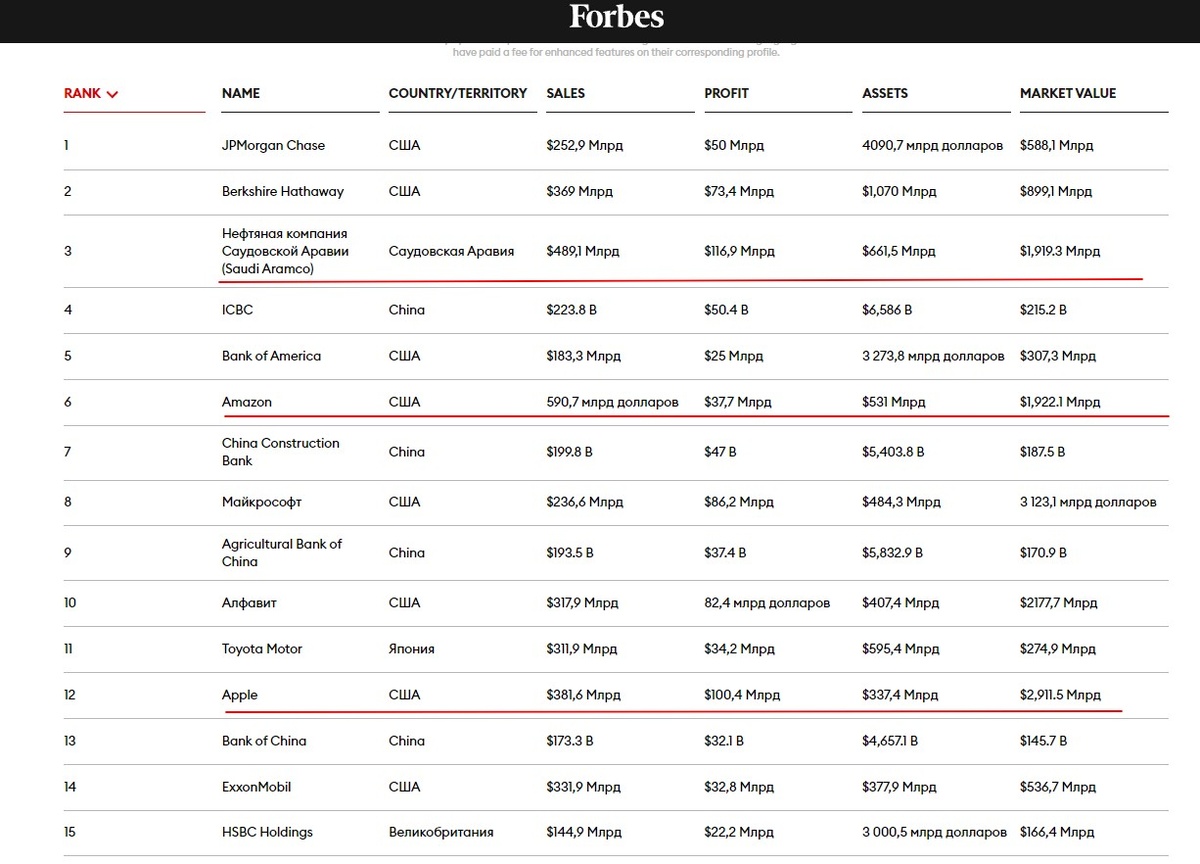The width and height of the screenshot is (1200, 864).
Task: Sort by the NAME column header
Action: click(241, 93)
